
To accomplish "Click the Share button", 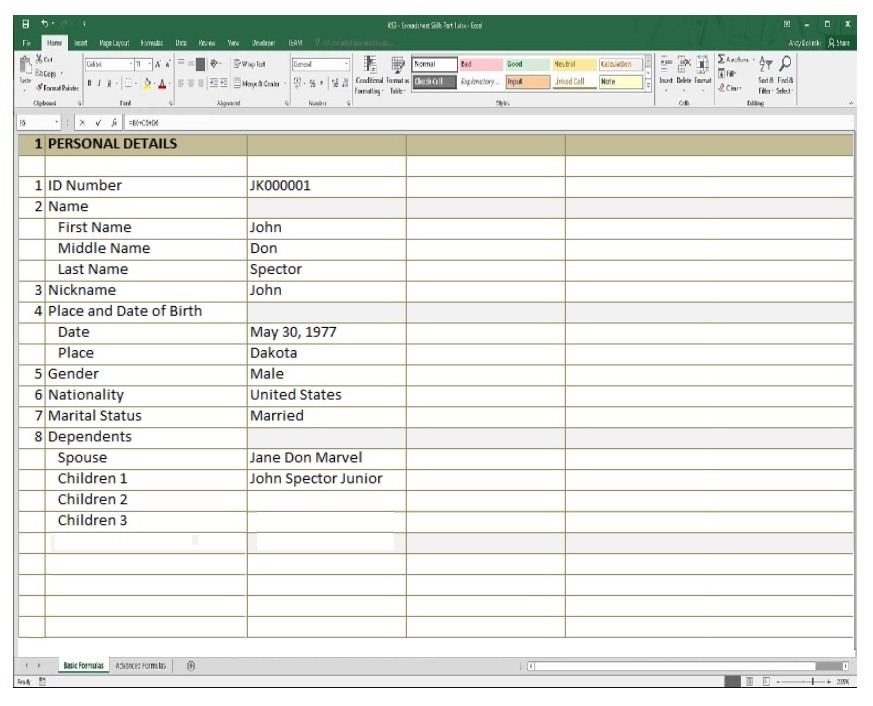I will (x=838, y=43).
